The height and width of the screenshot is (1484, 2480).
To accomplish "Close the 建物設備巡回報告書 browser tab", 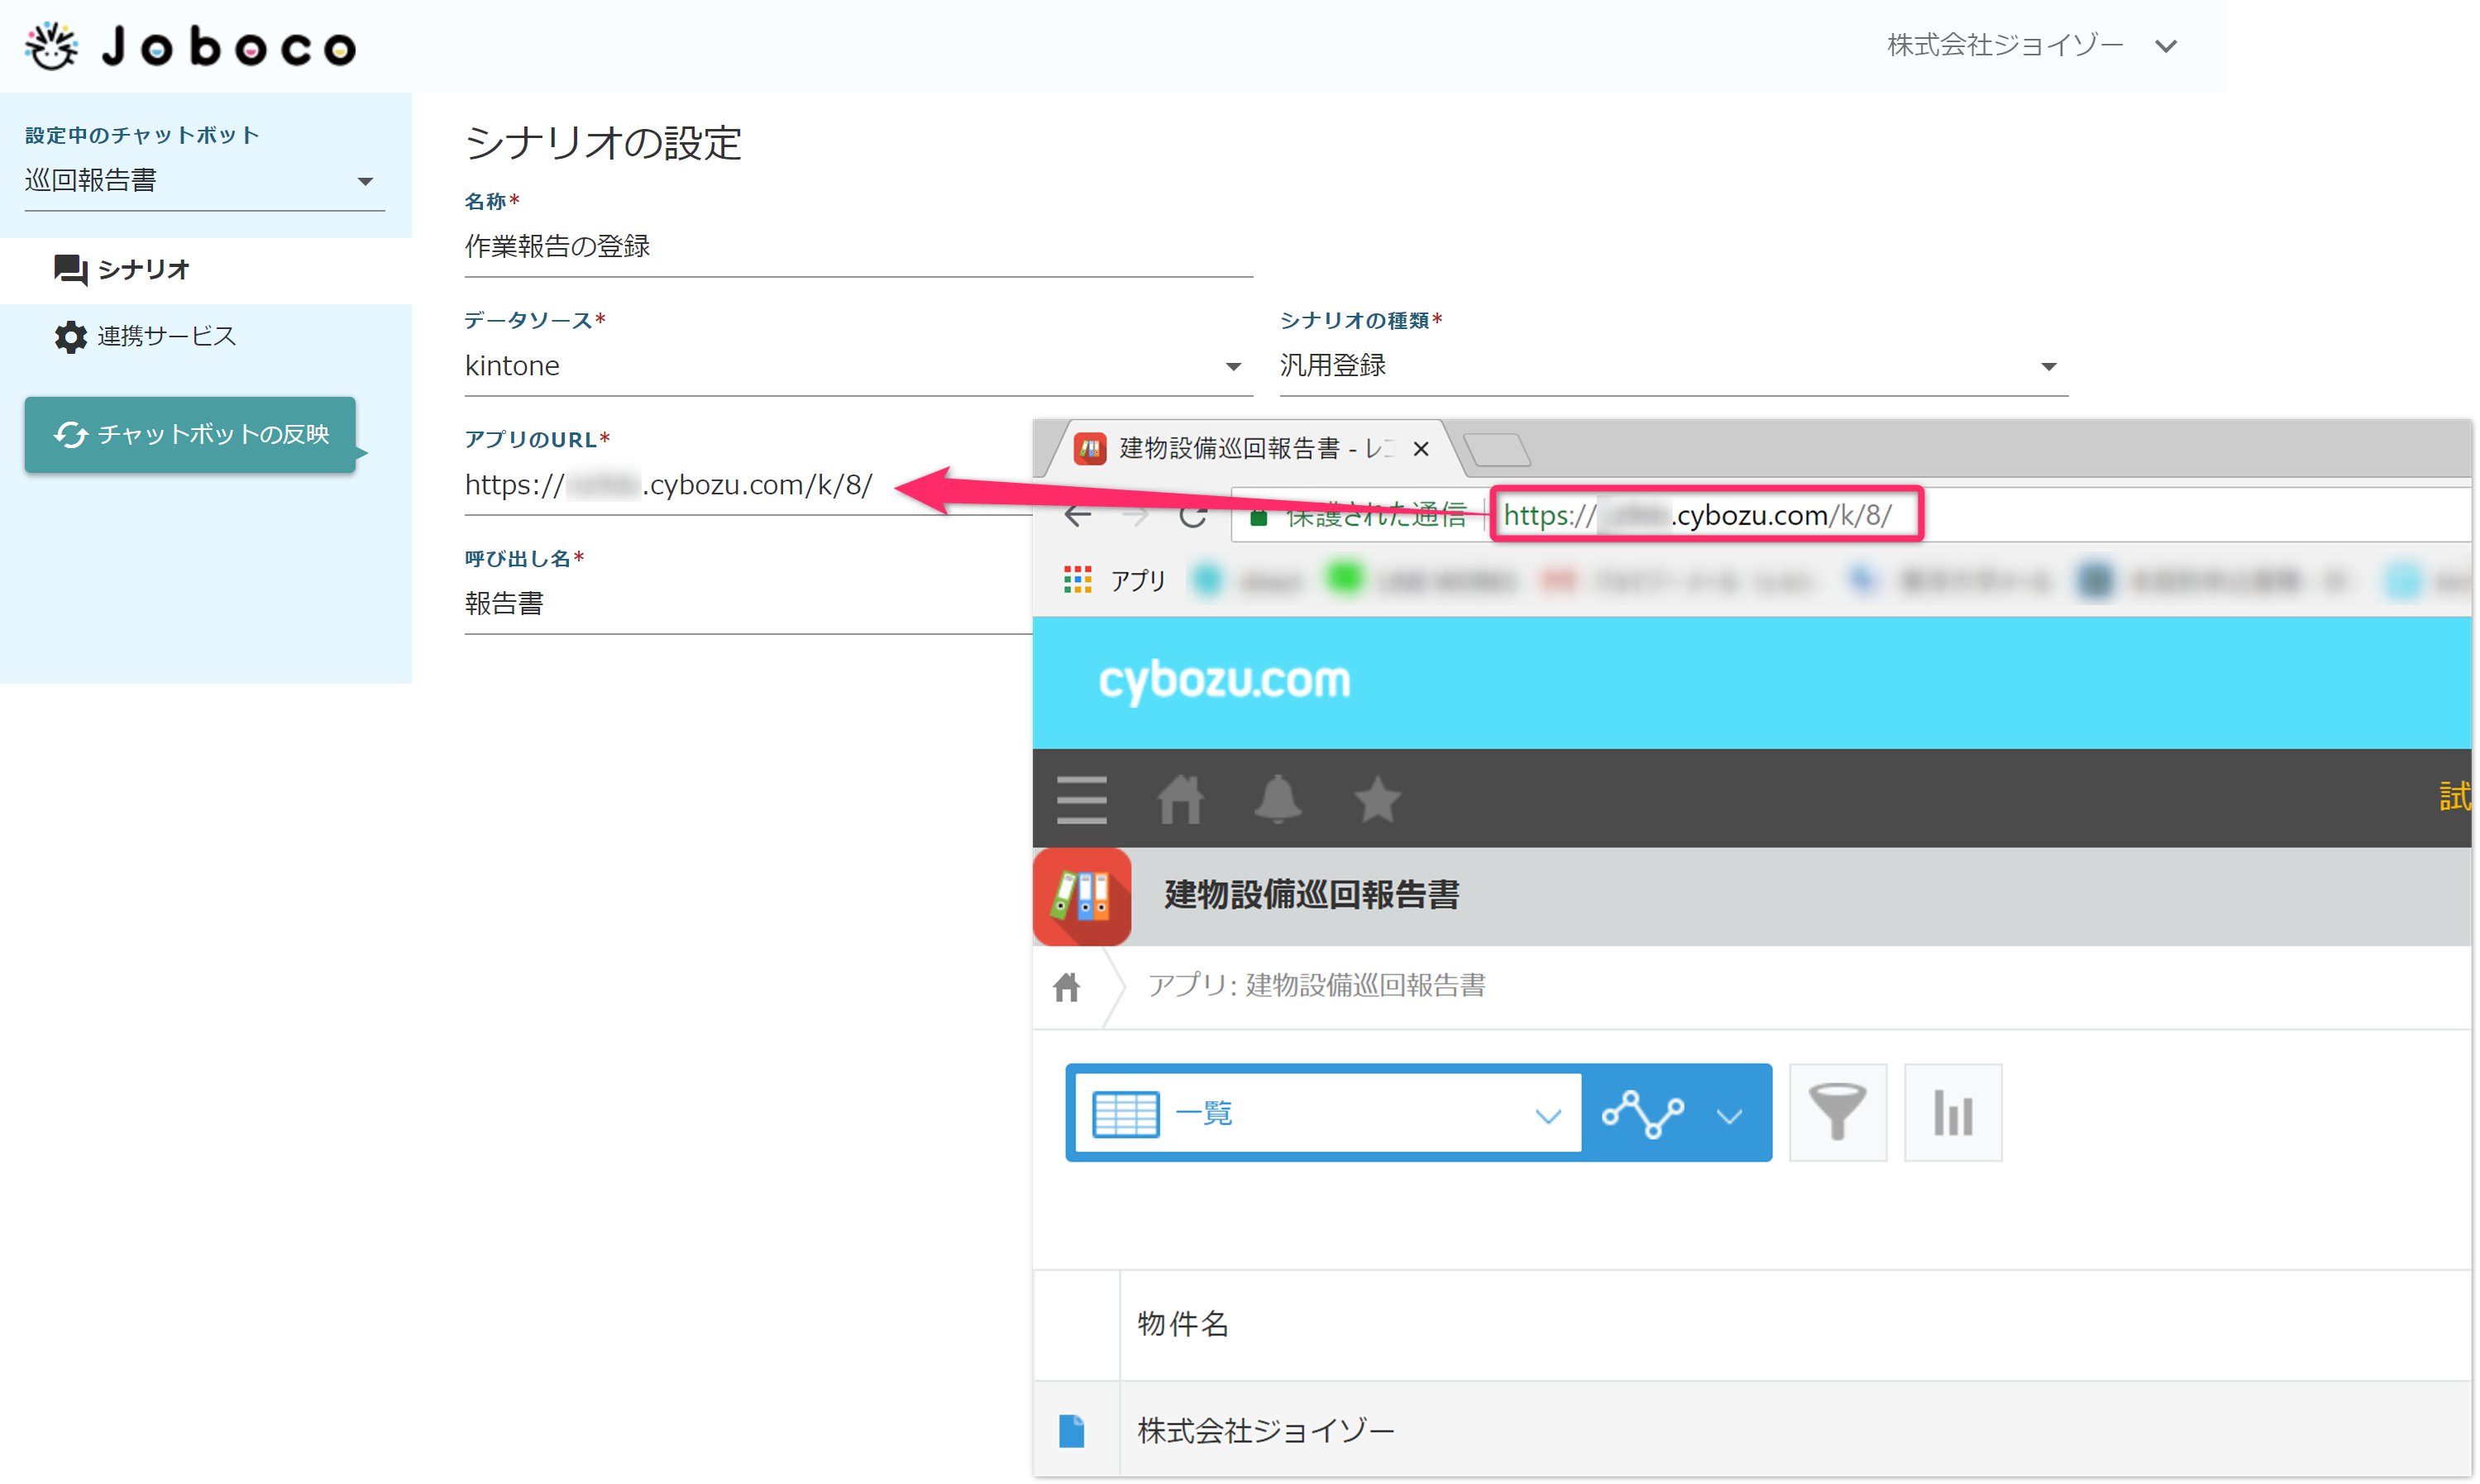I will point(1420,449).
